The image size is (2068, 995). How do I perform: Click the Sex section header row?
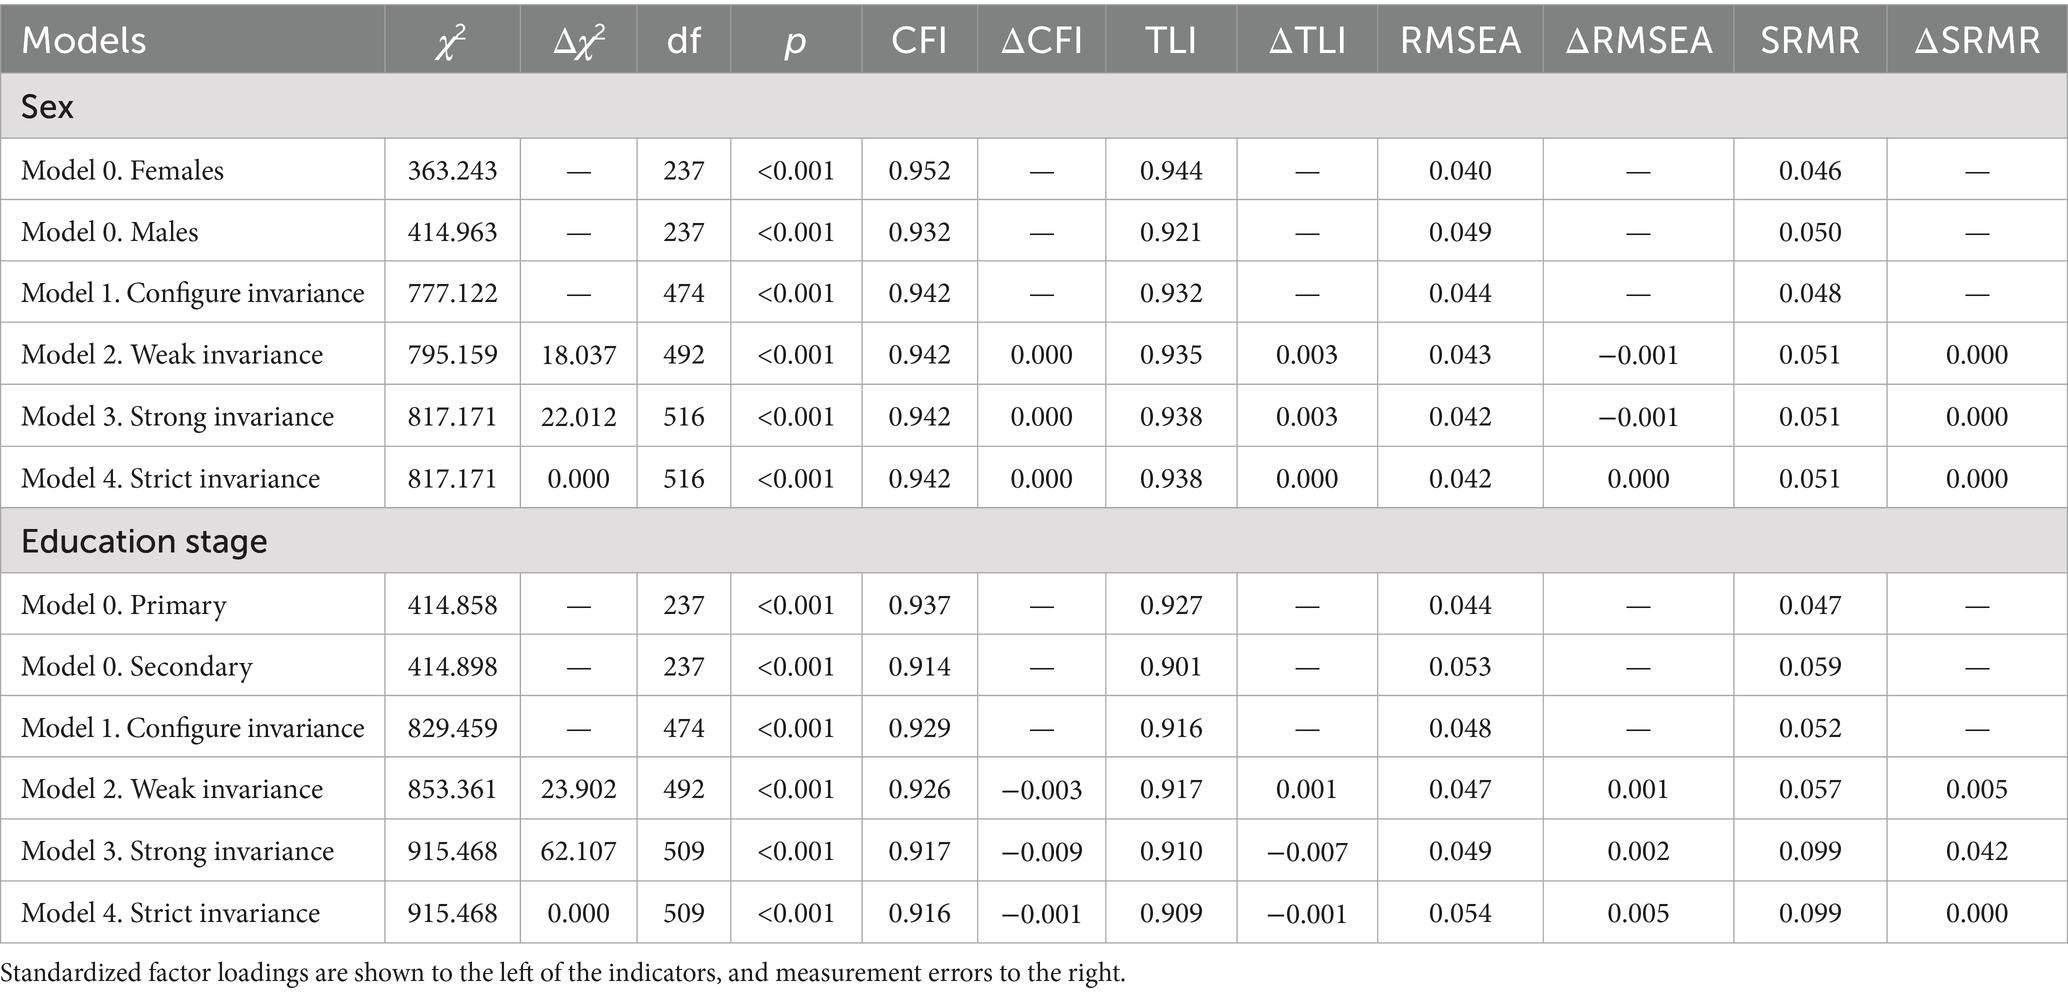(48, 106)
